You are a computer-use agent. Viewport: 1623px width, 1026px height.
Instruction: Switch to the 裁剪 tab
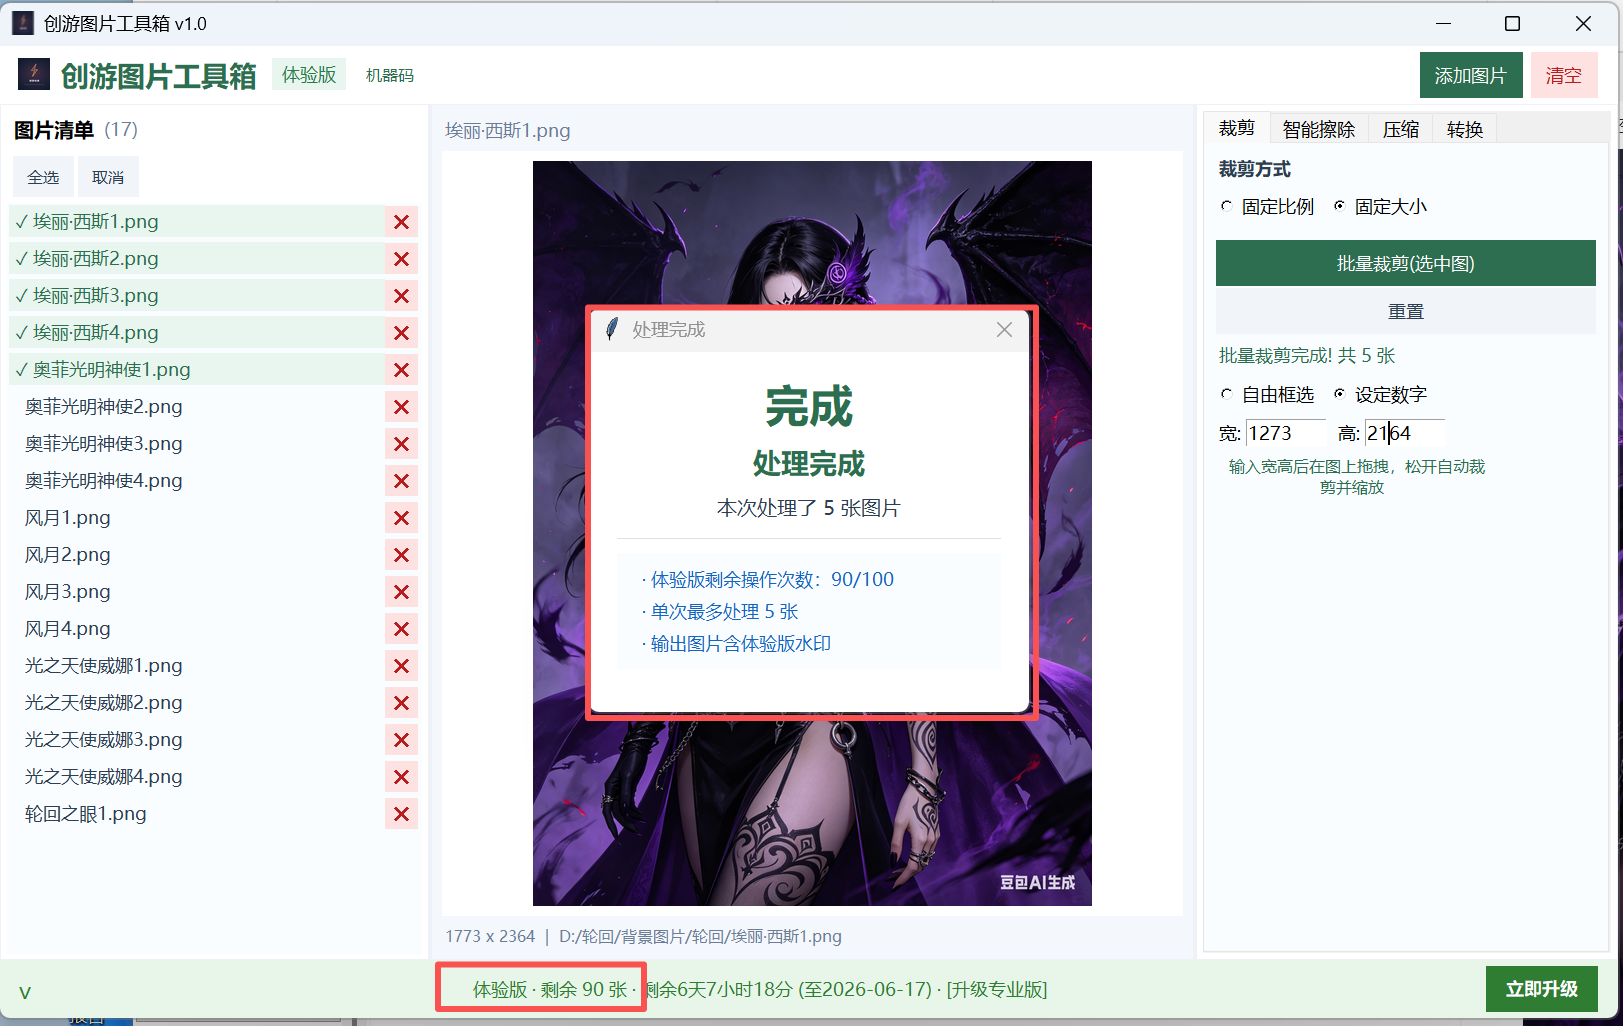(1236, 128)
